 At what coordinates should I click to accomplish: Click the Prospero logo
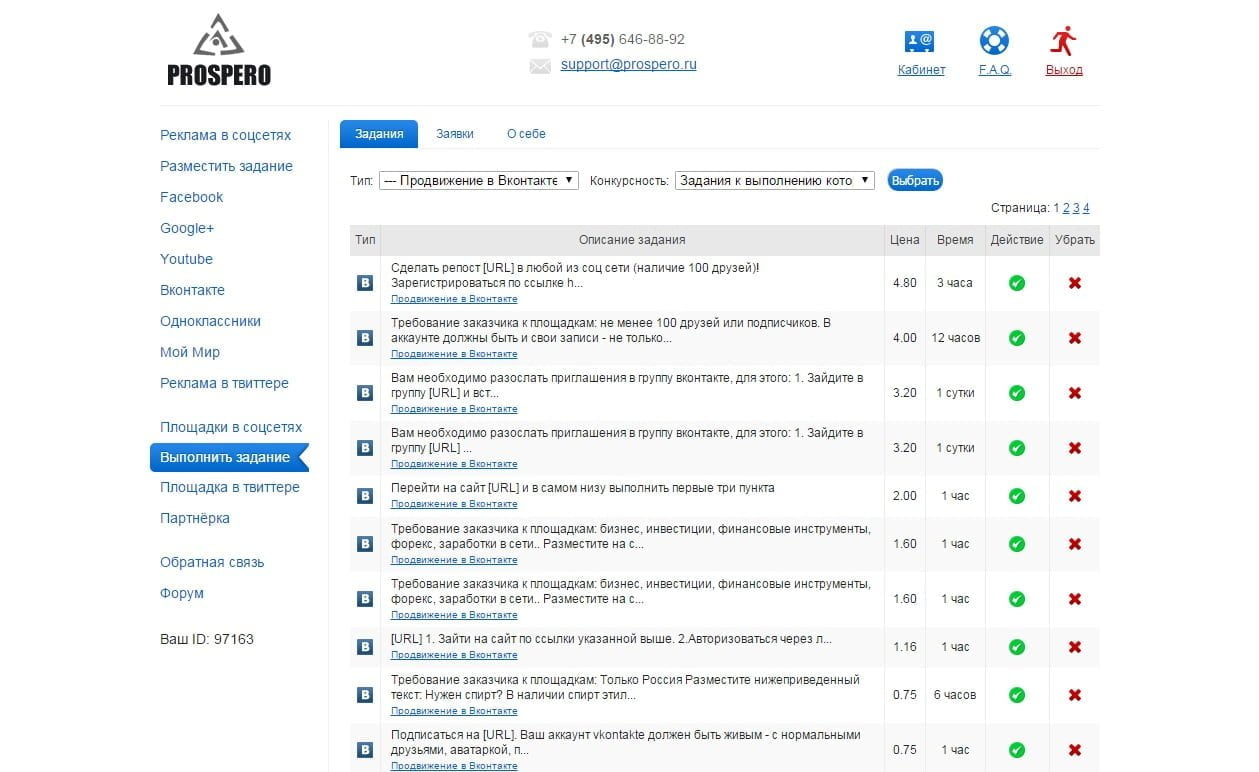(219, 50)
